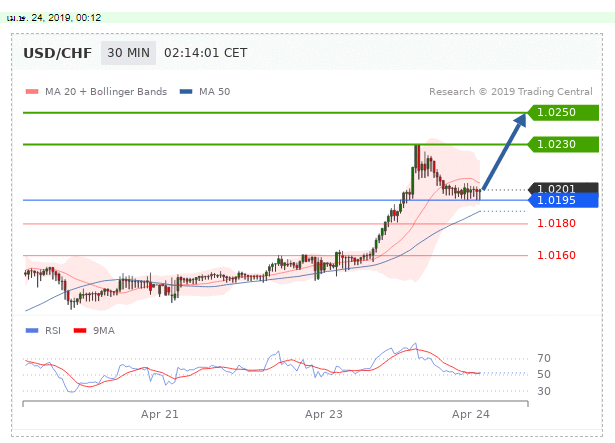615x443 pixels.
Task: Click the 9MA legend label
Action: click(x=104, y=331)
